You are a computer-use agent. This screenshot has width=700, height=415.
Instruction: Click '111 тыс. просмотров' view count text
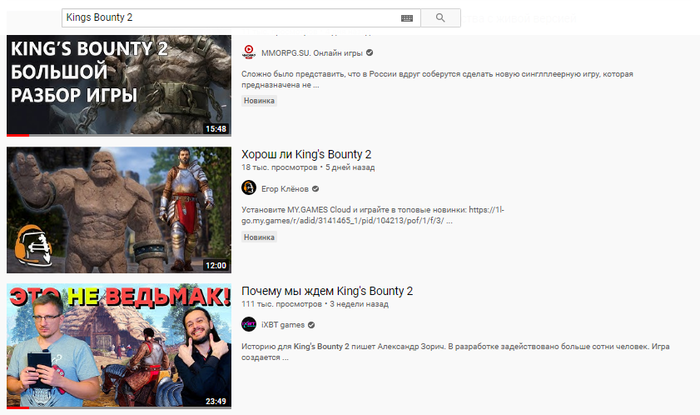281,304
